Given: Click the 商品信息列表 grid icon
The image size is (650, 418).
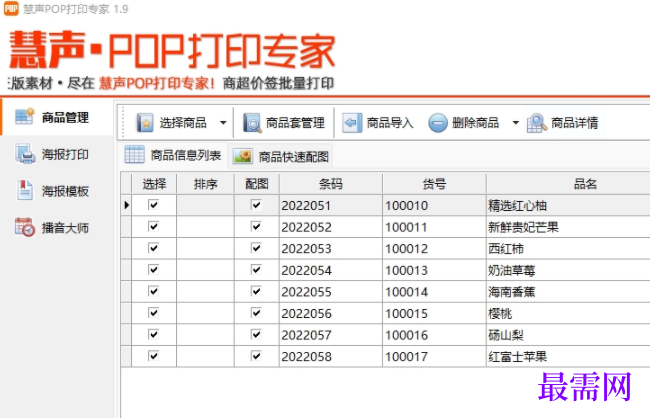Looking at the screenshot, I should click(x=135, y=155).
